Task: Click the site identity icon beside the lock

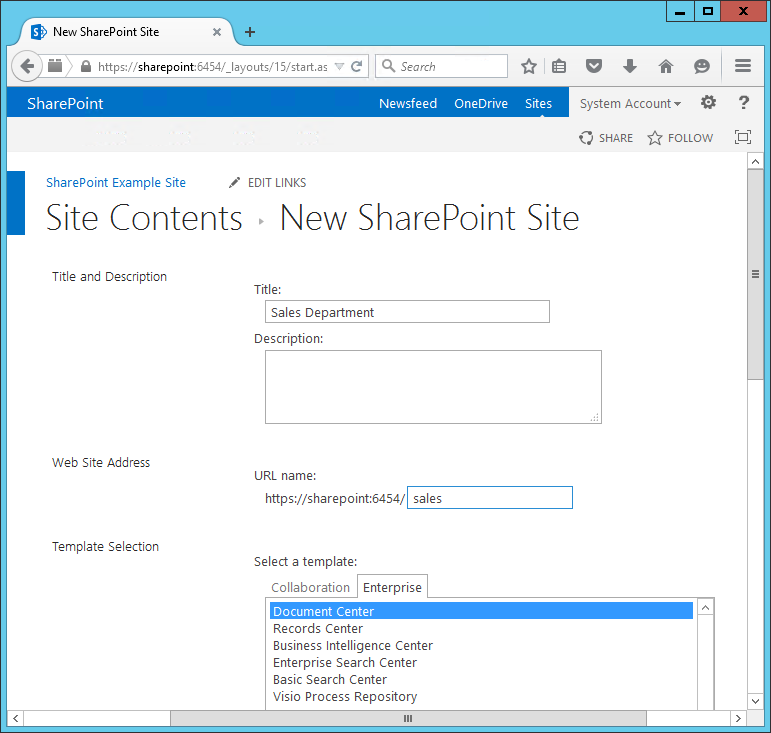Action: click(55, 65)
